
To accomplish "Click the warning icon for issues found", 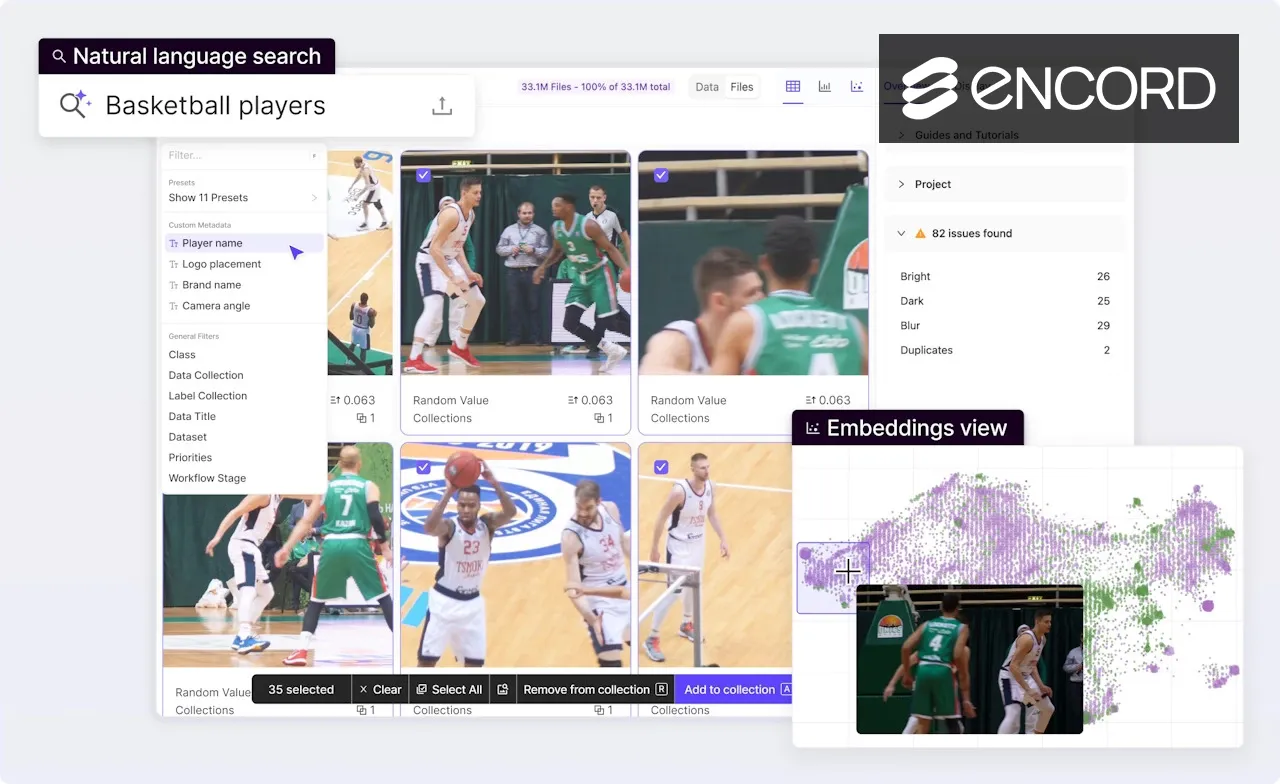I will pos(920,233).
